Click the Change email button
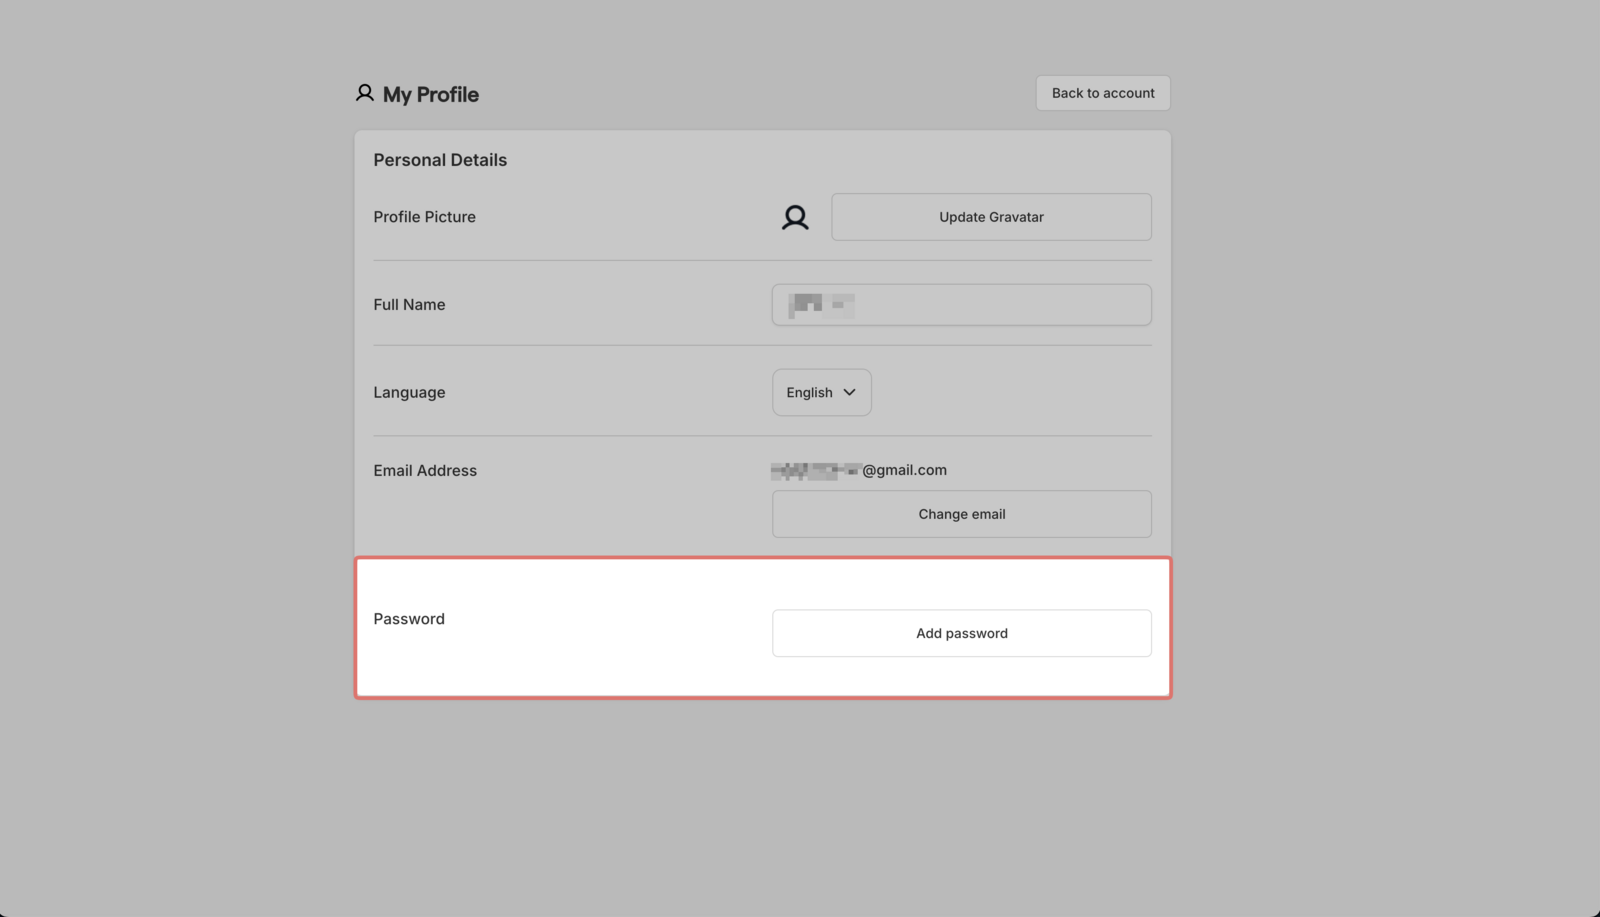 click(961, 513)
